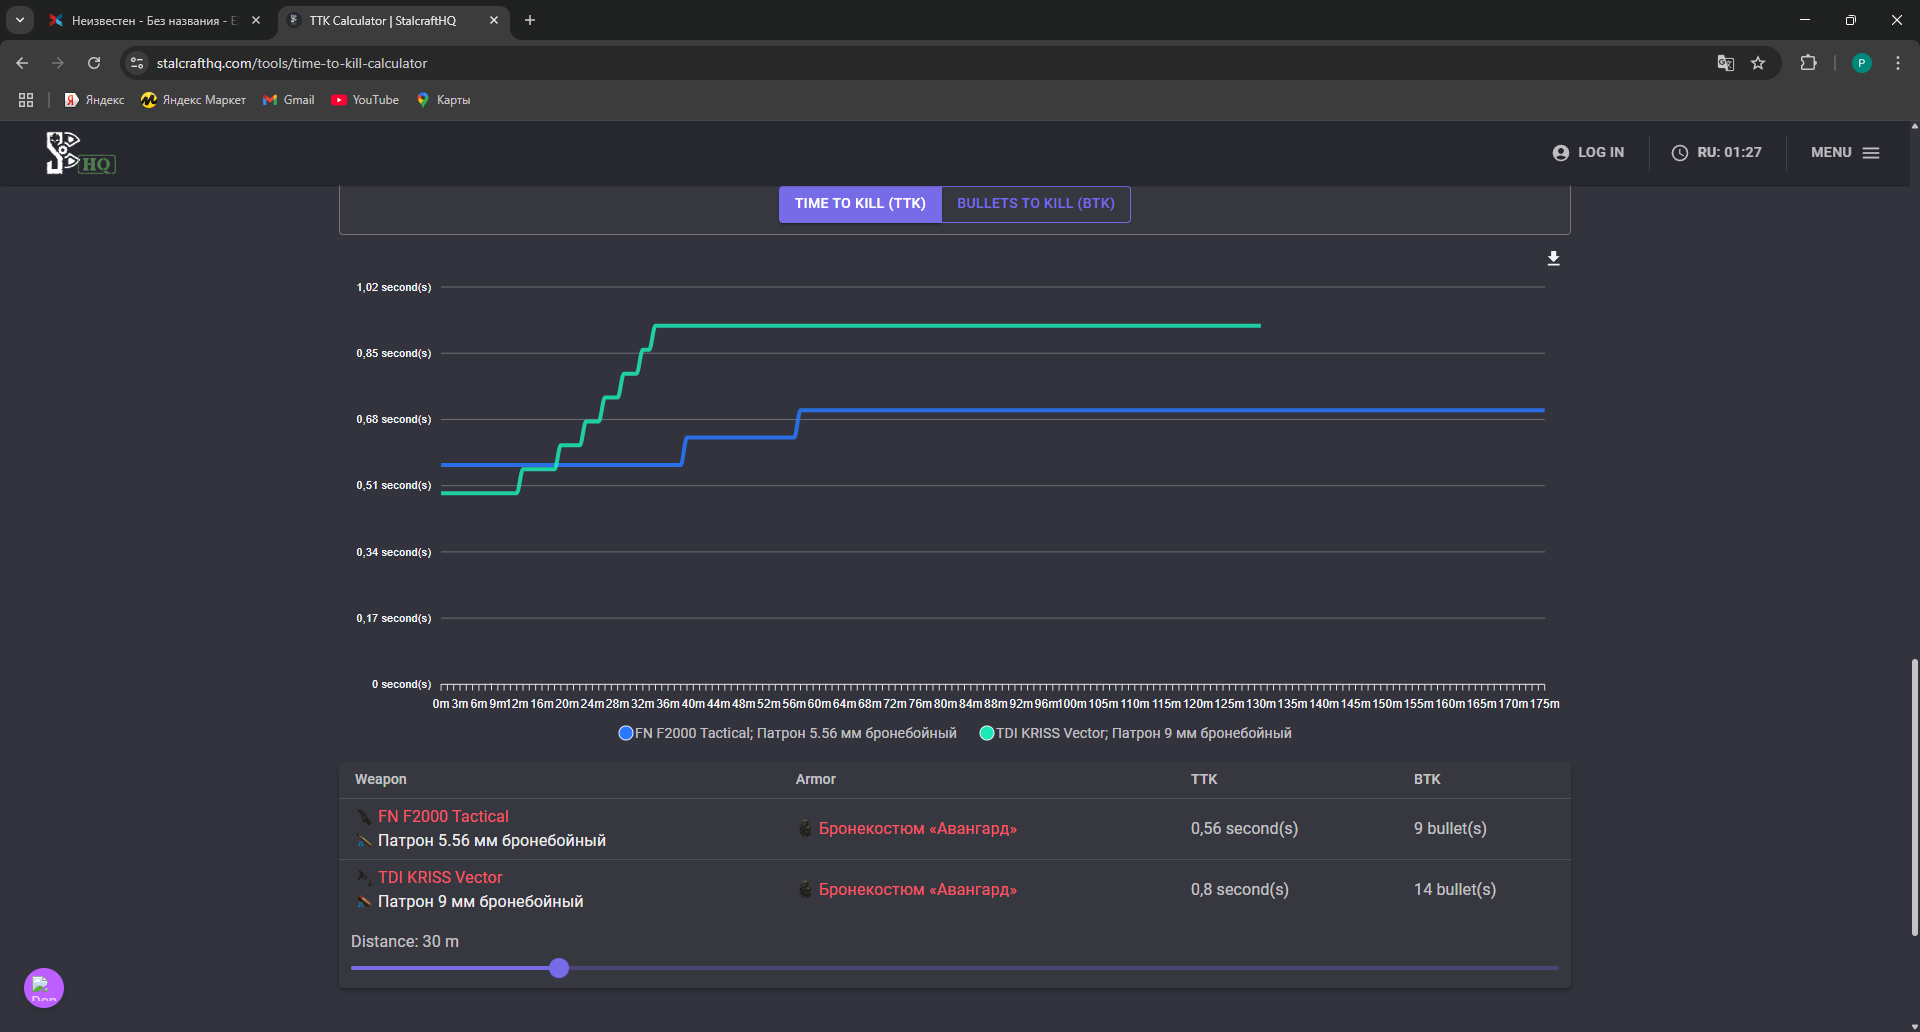Click Патрон 9 мм бронебойный table text
1920x1032 pixels.
(480, 902)
